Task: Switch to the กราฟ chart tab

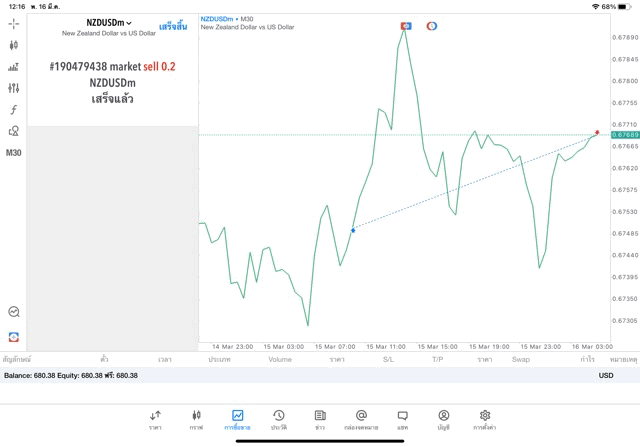Action: (x=196, y=420)
